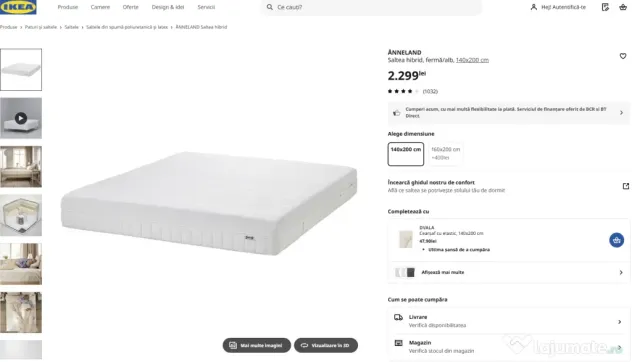Viewport: 632px width, 362px height.
Task: Open the shopping basket icon in header
Action: click(x=623, y=7)
